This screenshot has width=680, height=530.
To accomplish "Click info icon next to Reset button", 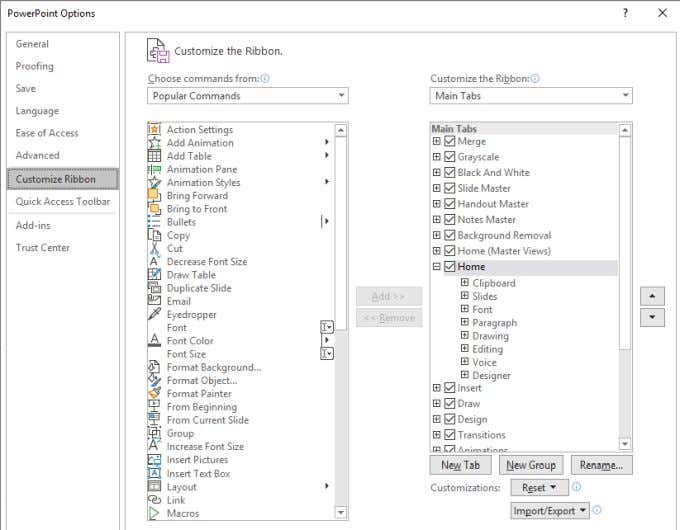I will [x=576, y=487].
